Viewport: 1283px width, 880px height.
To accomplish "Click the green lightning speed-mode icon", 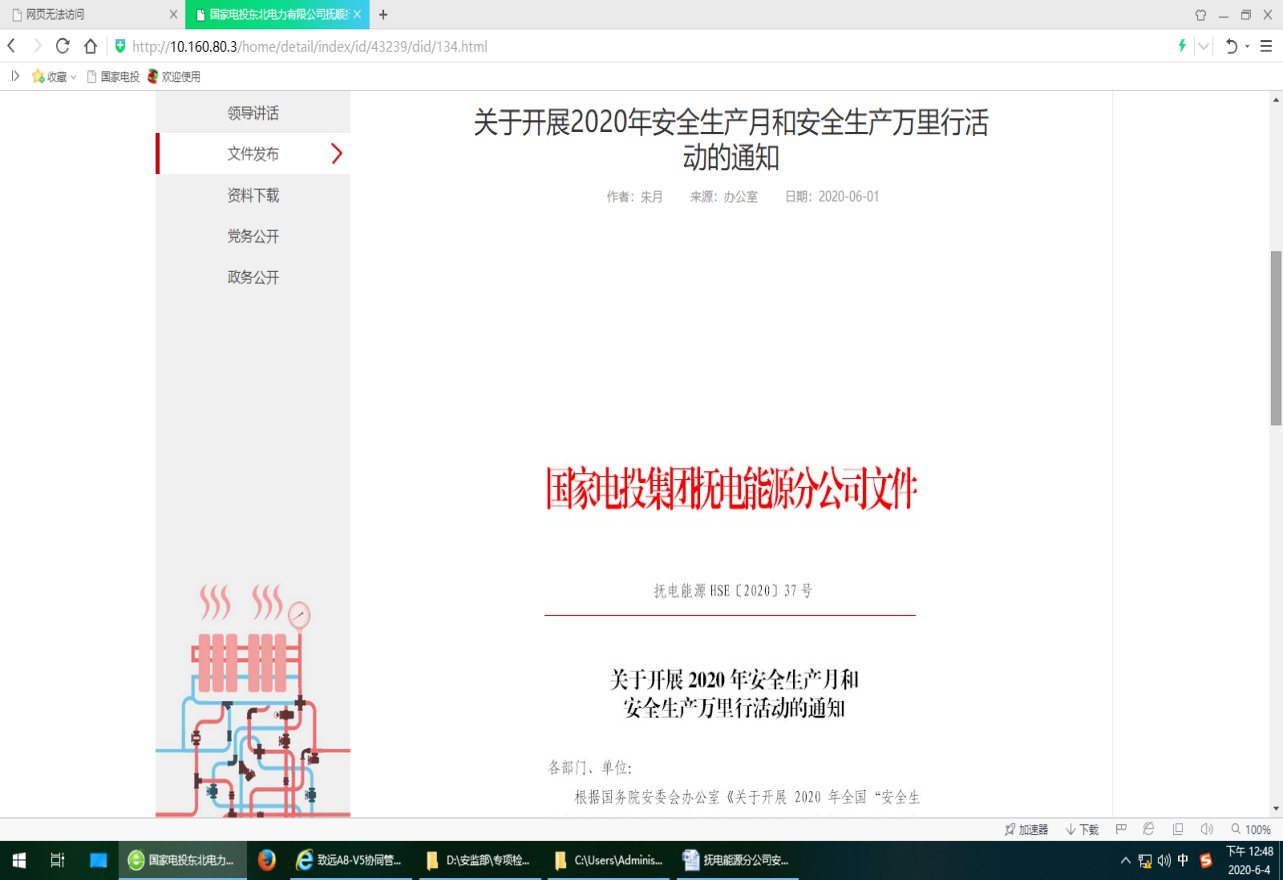I will point(1182,46).
